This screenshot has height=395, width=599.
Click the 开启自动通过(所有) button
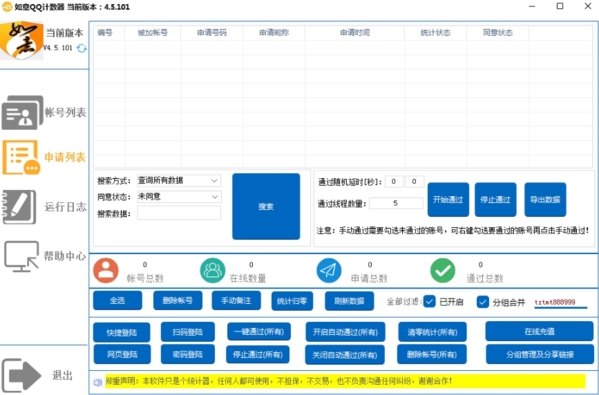coord(345,332)
